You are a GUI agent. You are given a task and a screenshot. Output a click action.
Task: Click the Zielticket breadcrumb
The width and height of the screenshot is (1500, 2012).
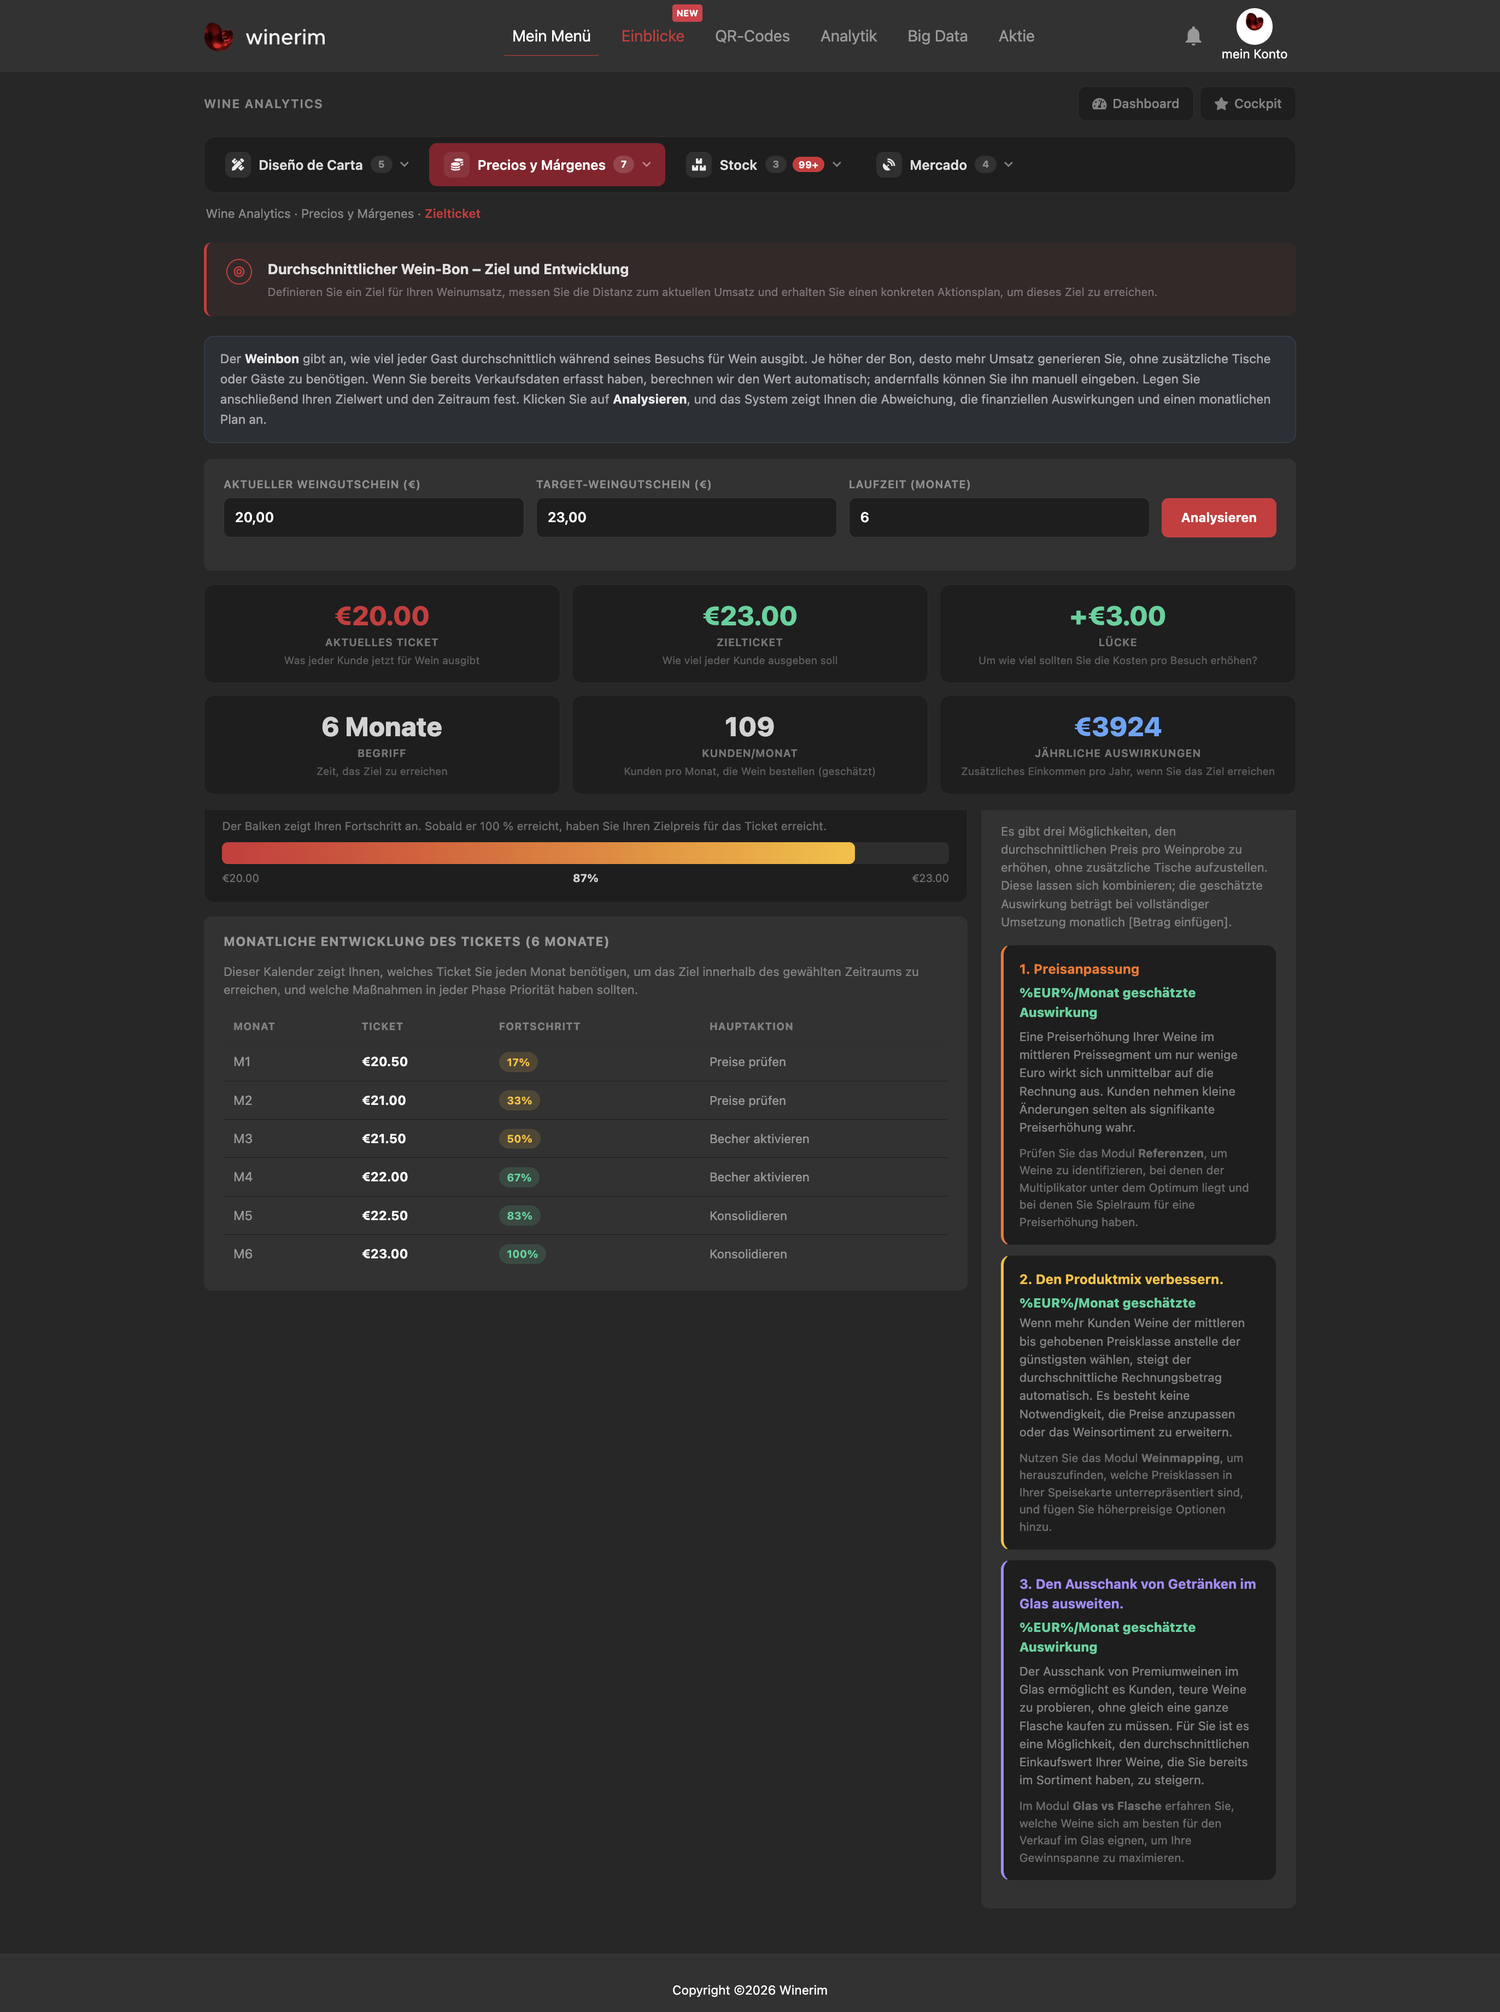point(452,214)
